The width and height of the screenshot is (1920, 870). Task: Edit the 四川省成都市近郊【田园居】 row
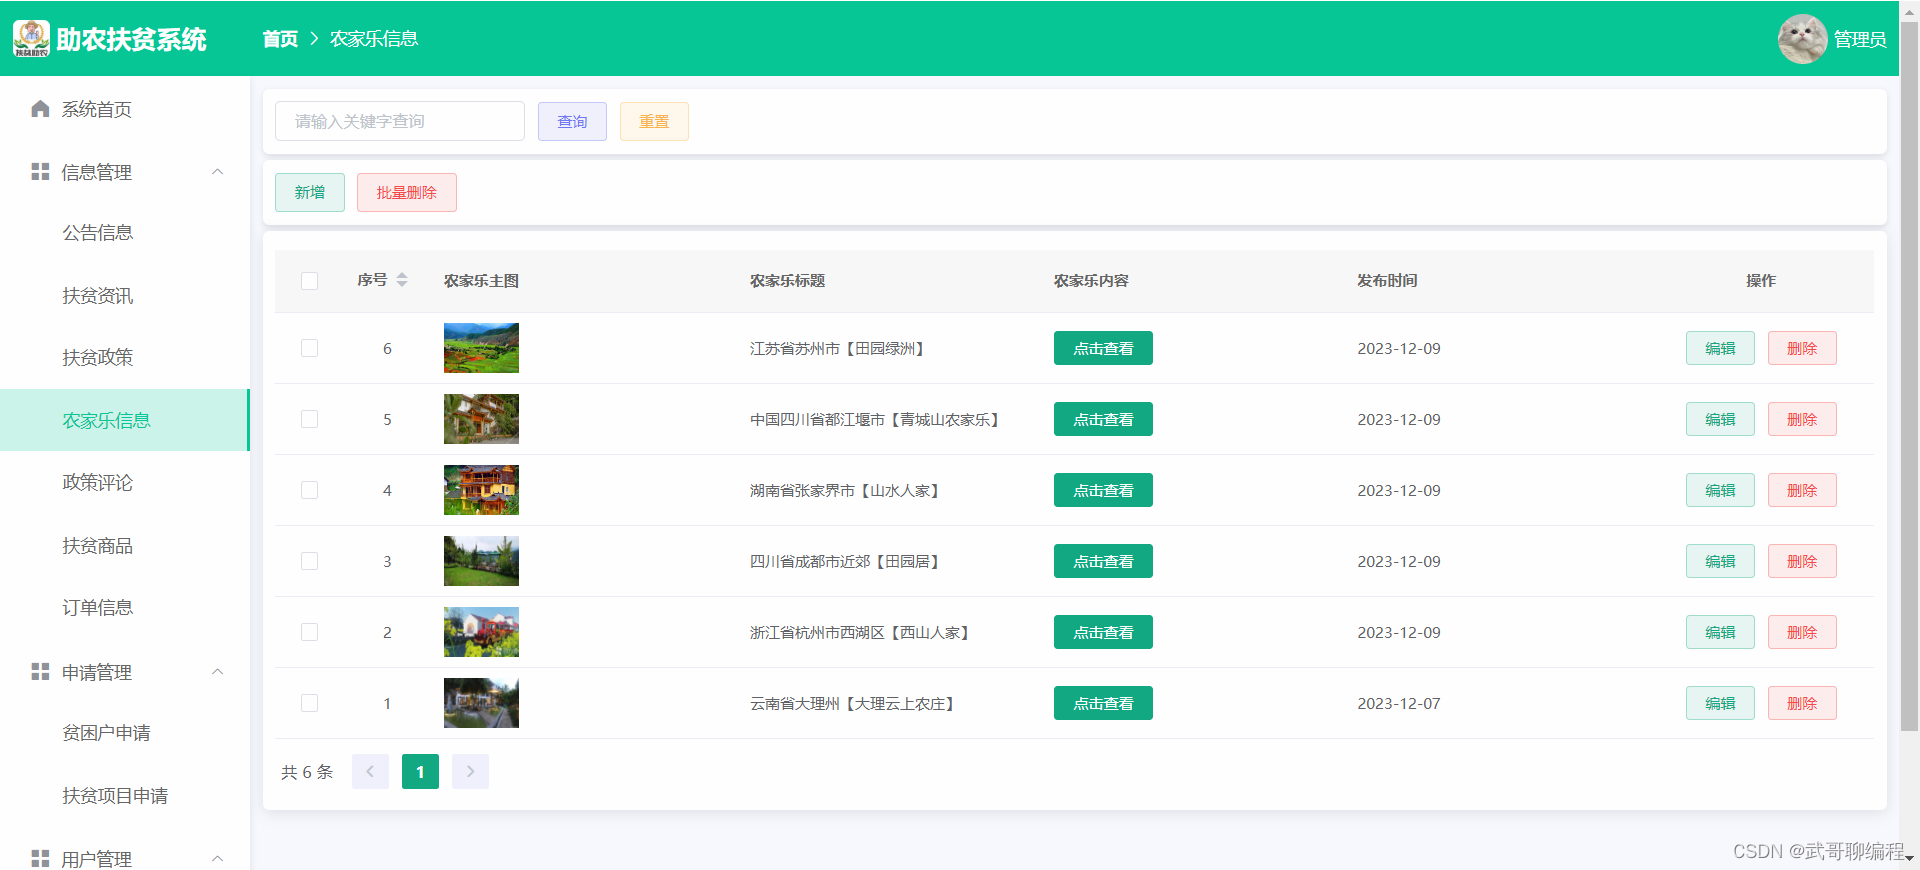click(1720, 561)
